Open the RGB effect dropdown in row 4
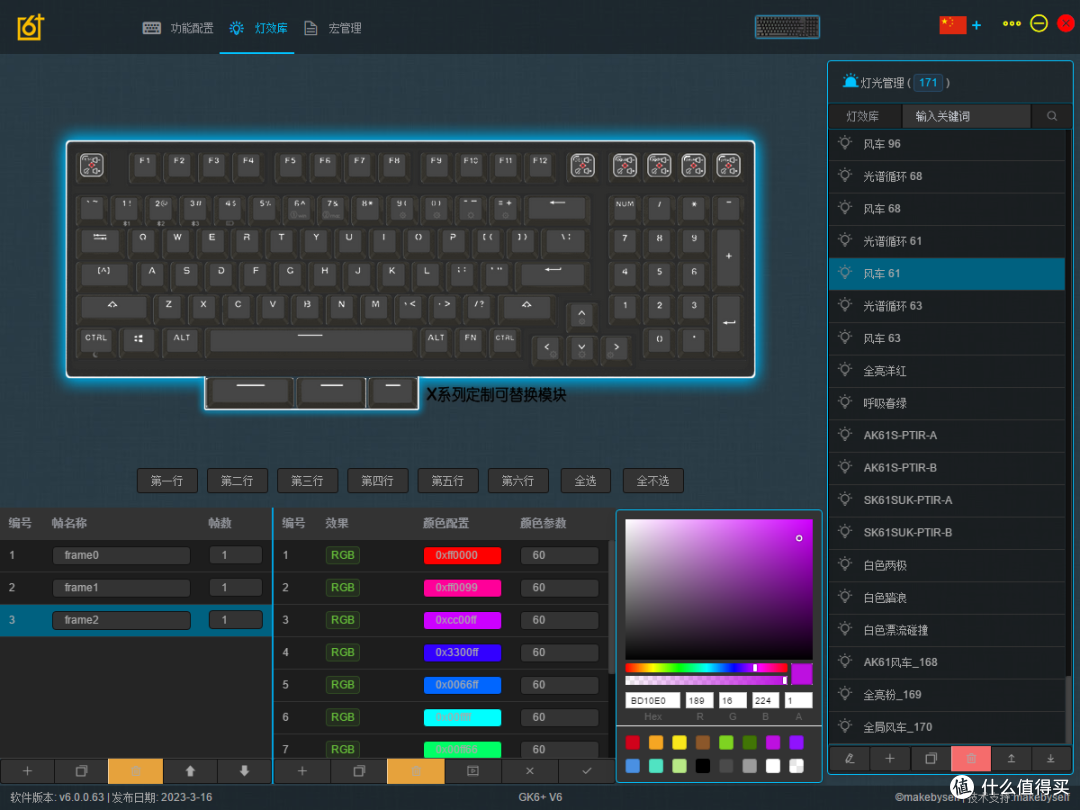1080x810 pixels. [x=342, y=652]
